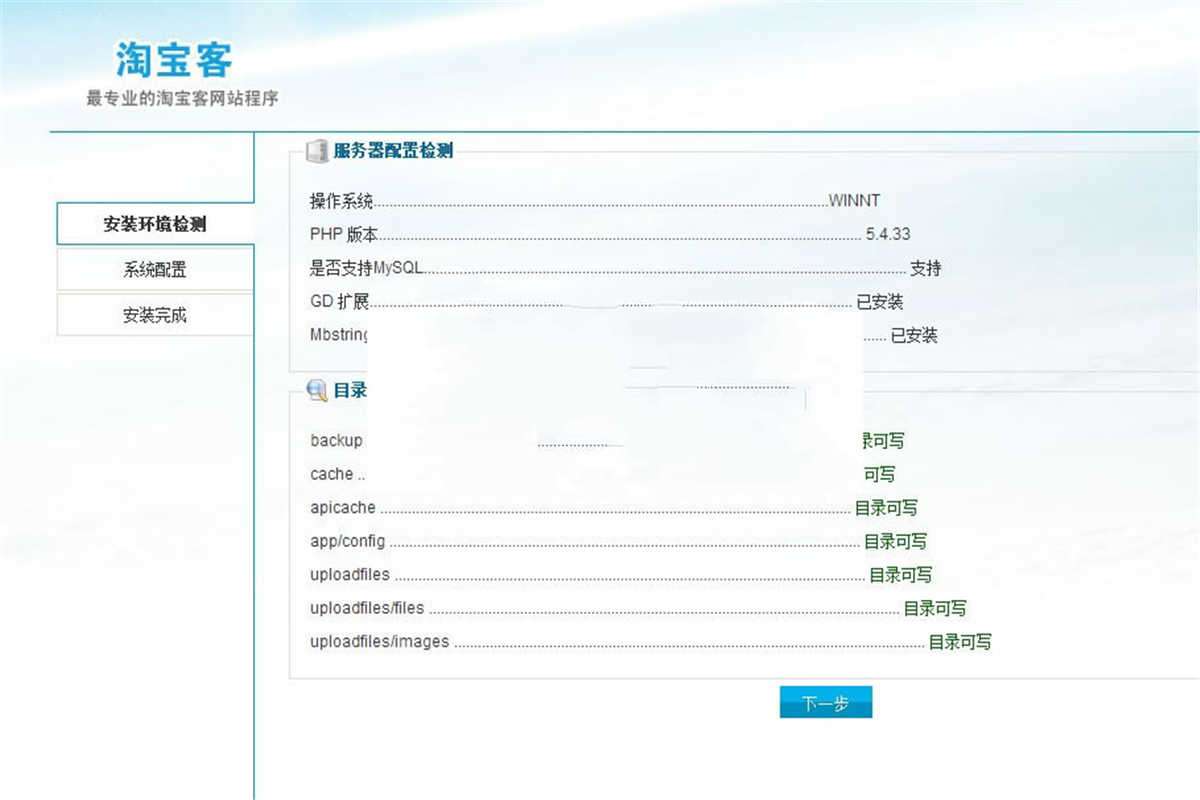
Task: Click the GD 扩展 label
Action: coord(340,302)
